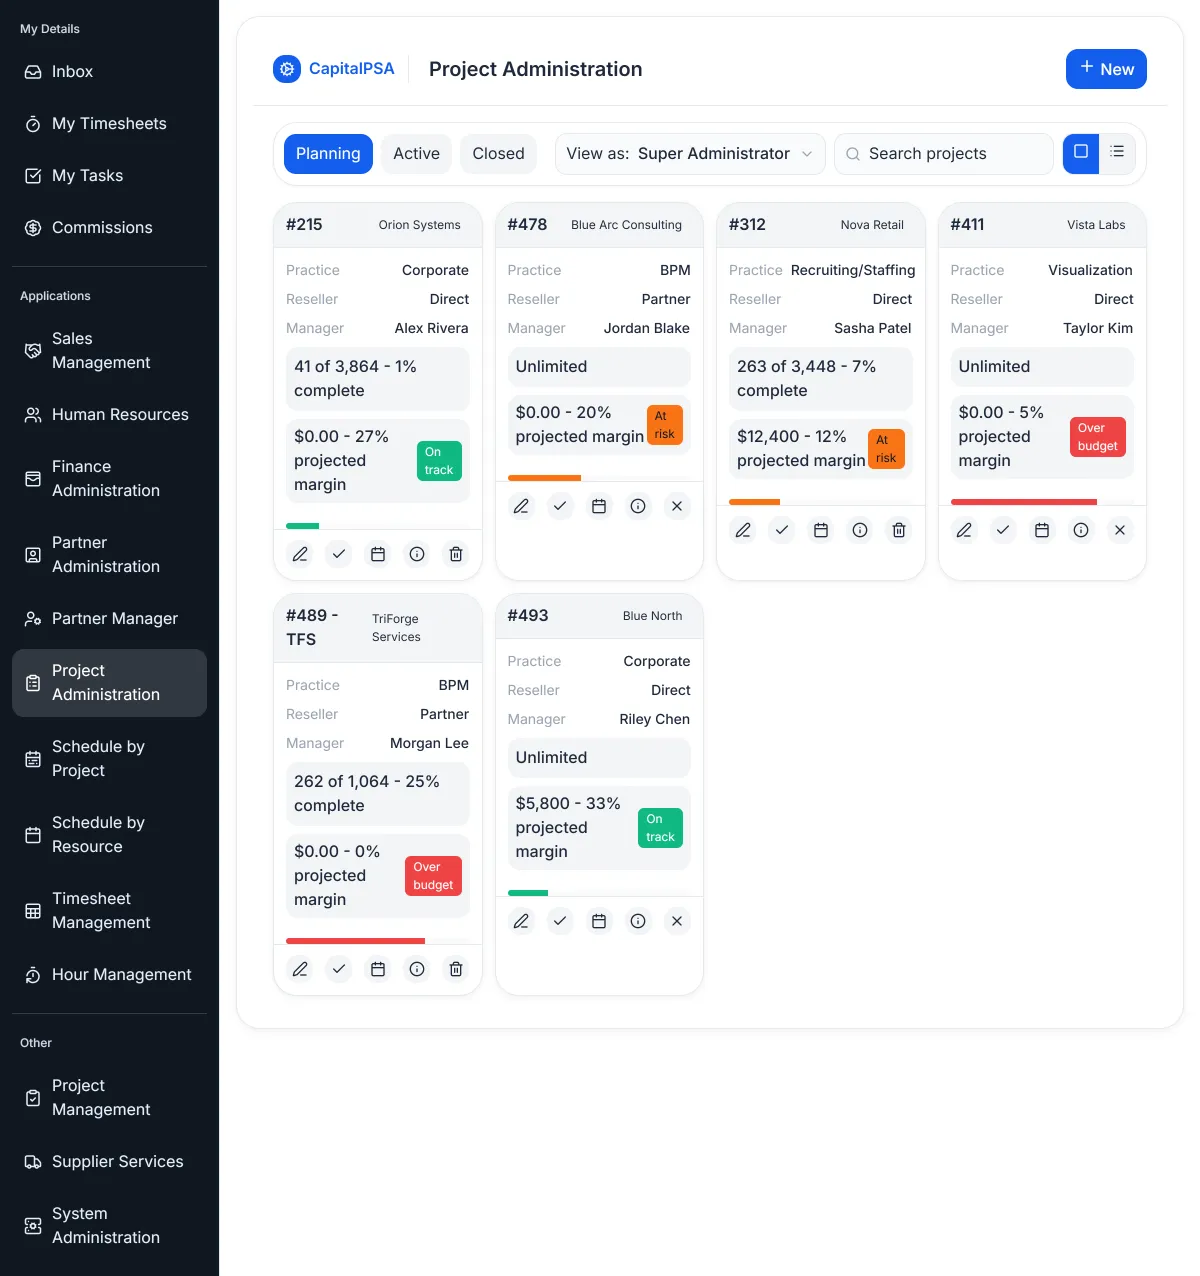This screenshot has height=1276, width=1200.
Task: Switch to card view layout
Action: 1080,153
